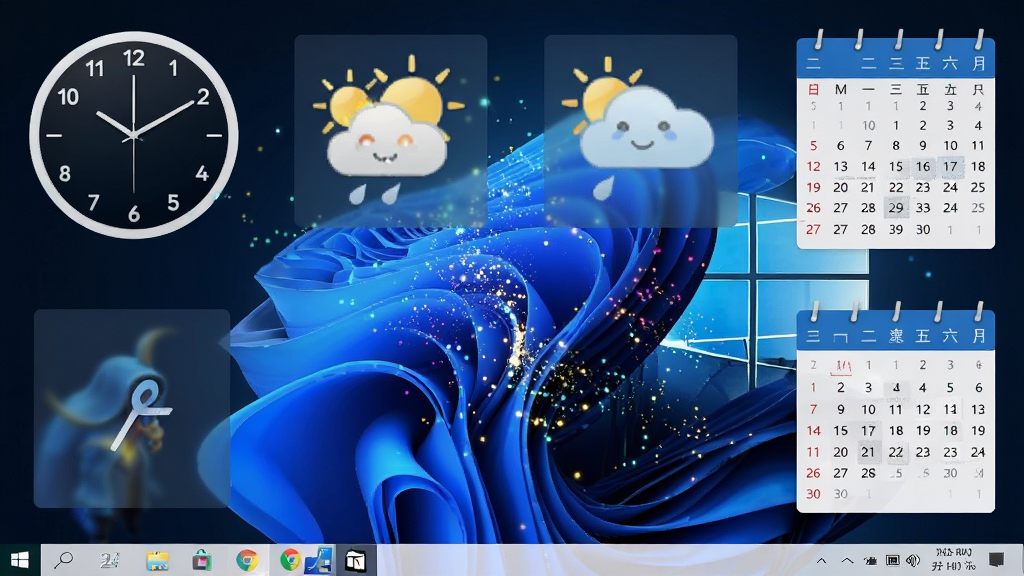Launch File Explorer from the taskbar
Image resolution: width=1024 pixels, height=576 pixels.
click(157, 560)
